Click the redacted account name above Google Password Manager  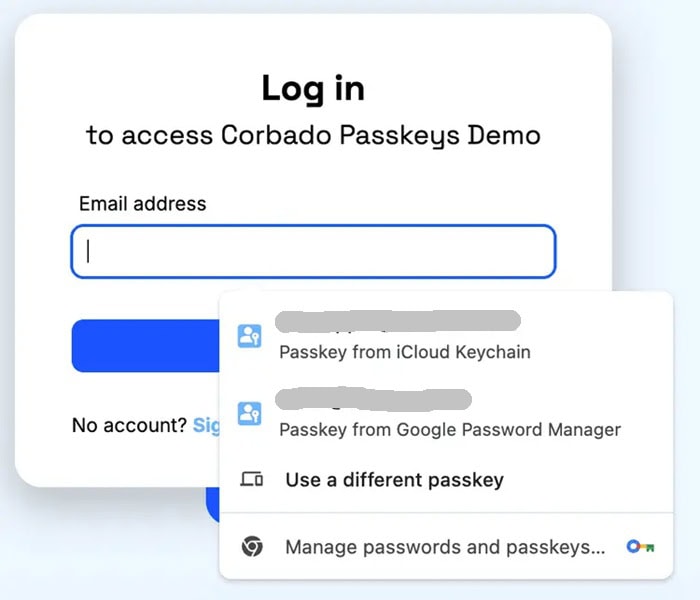373,399
